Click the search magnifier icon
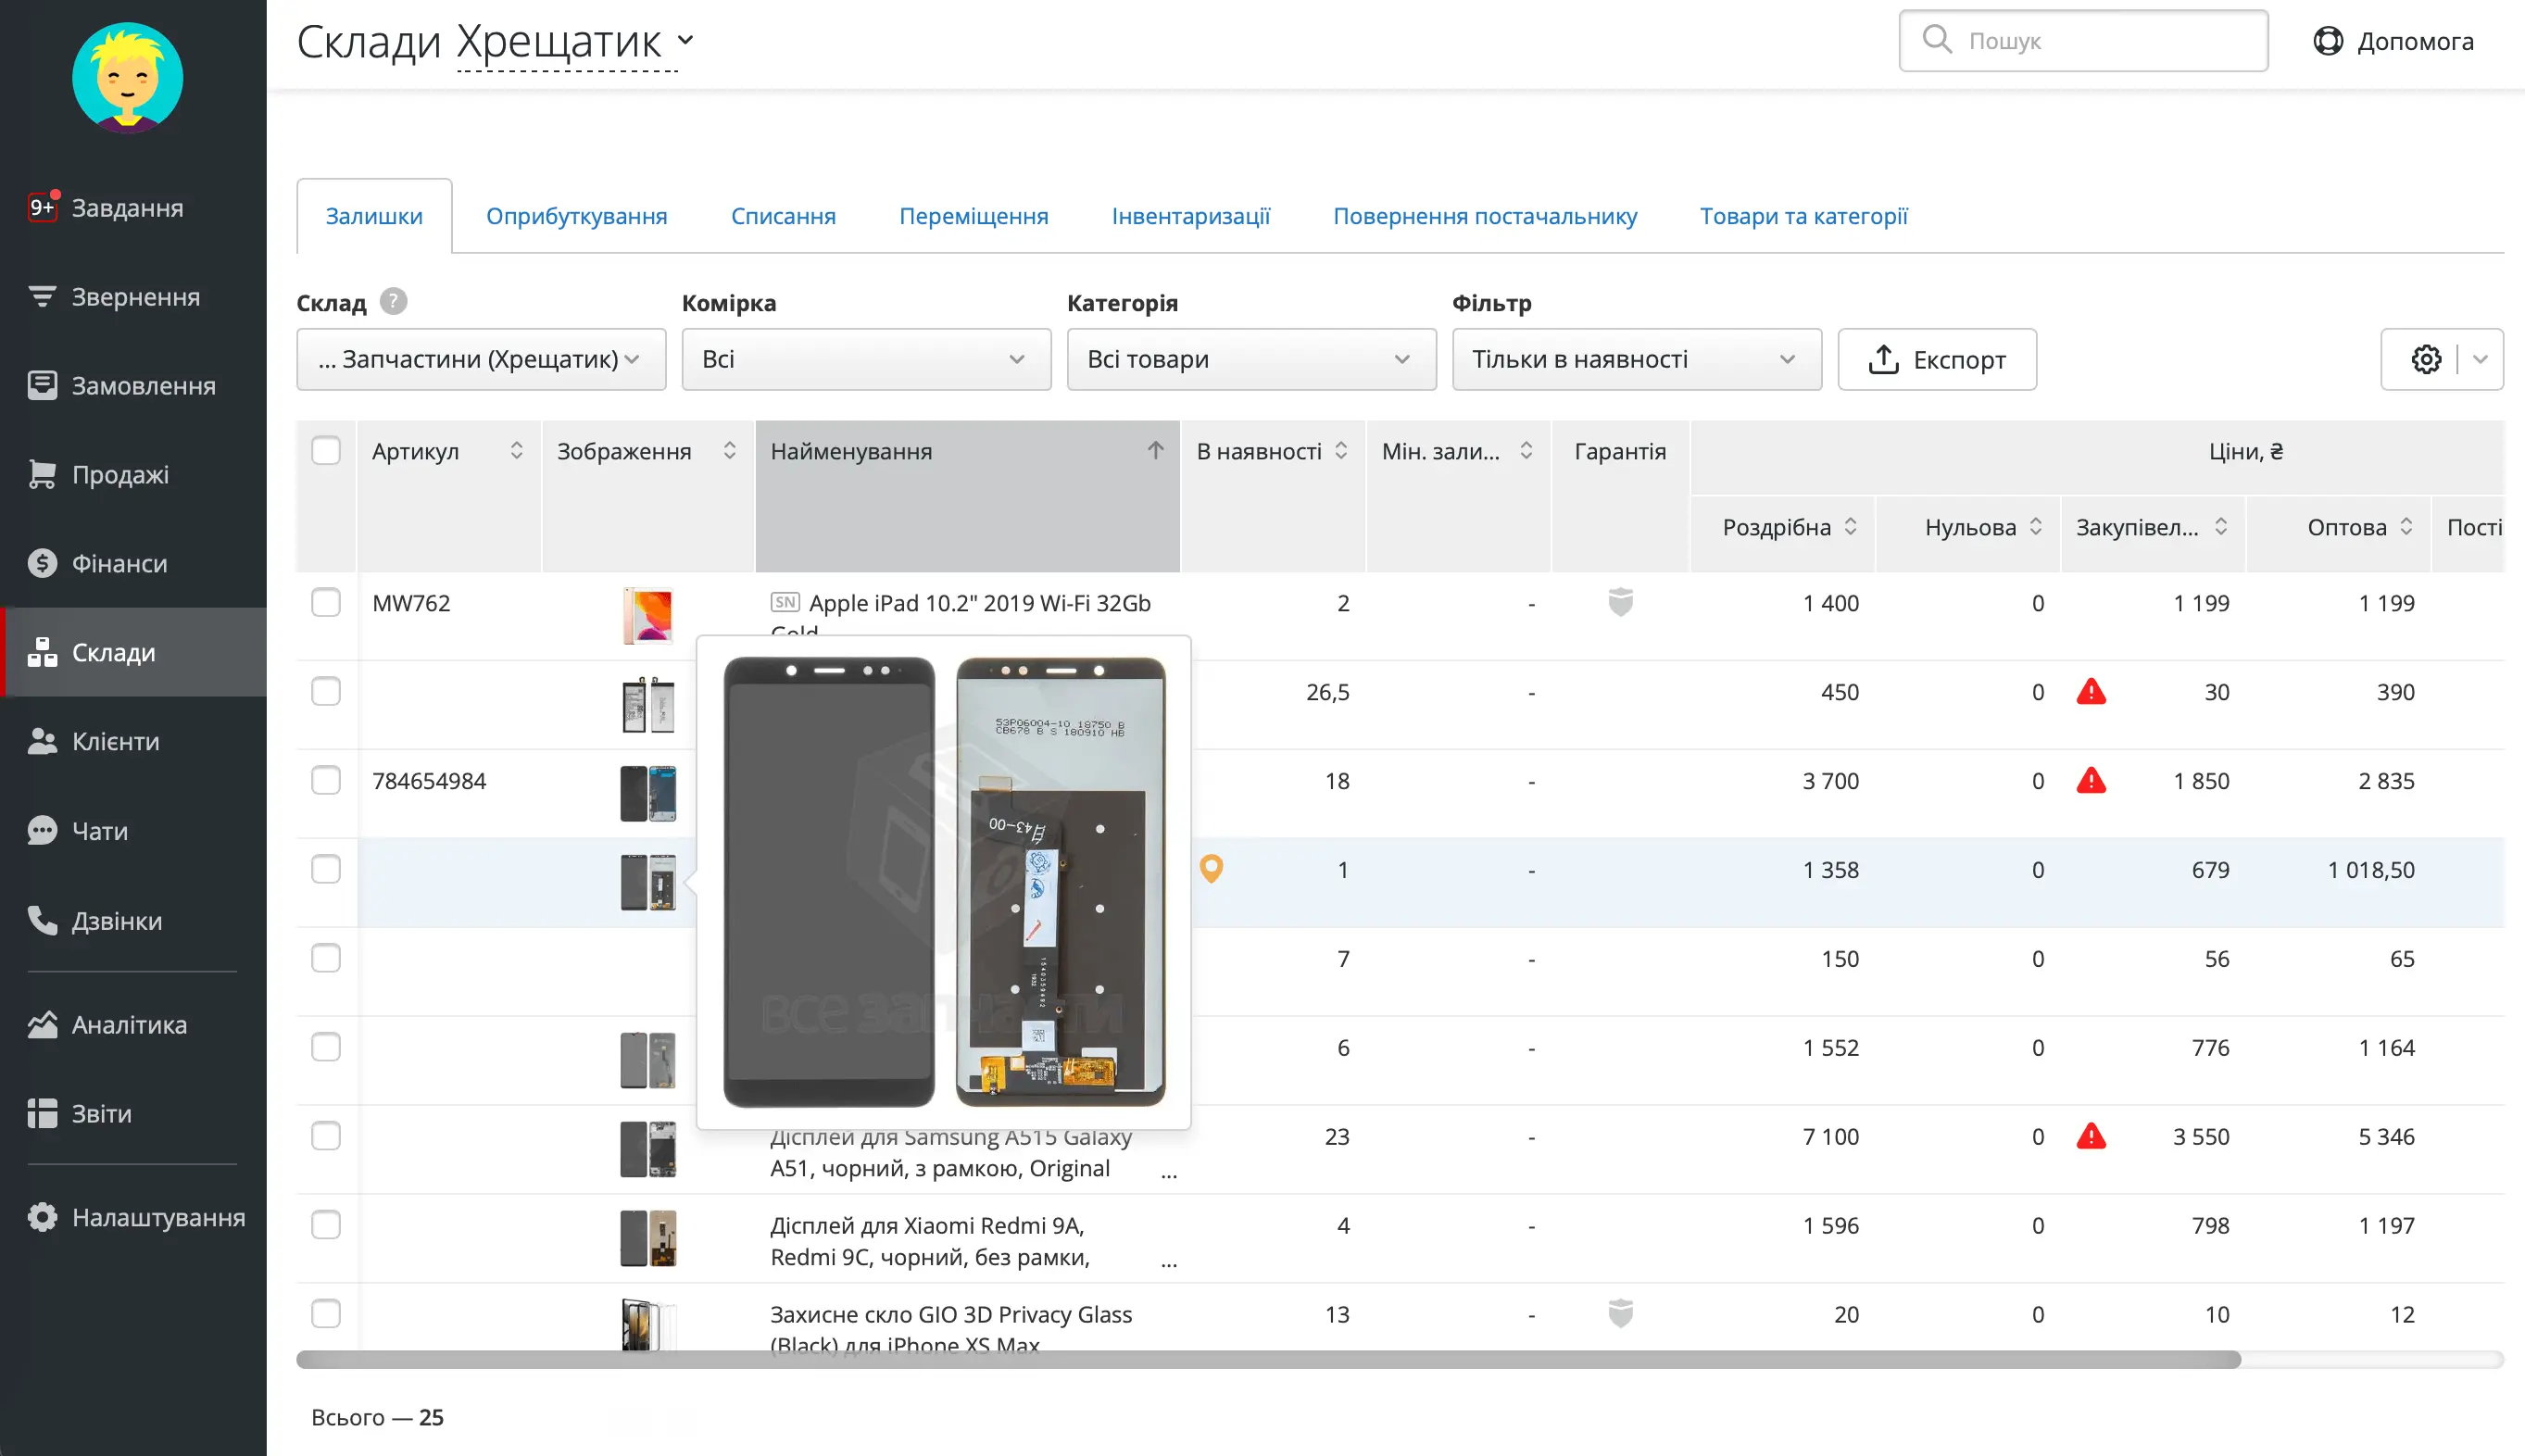Screen dimensions: 2525x1456 (x=1937, y=40)
